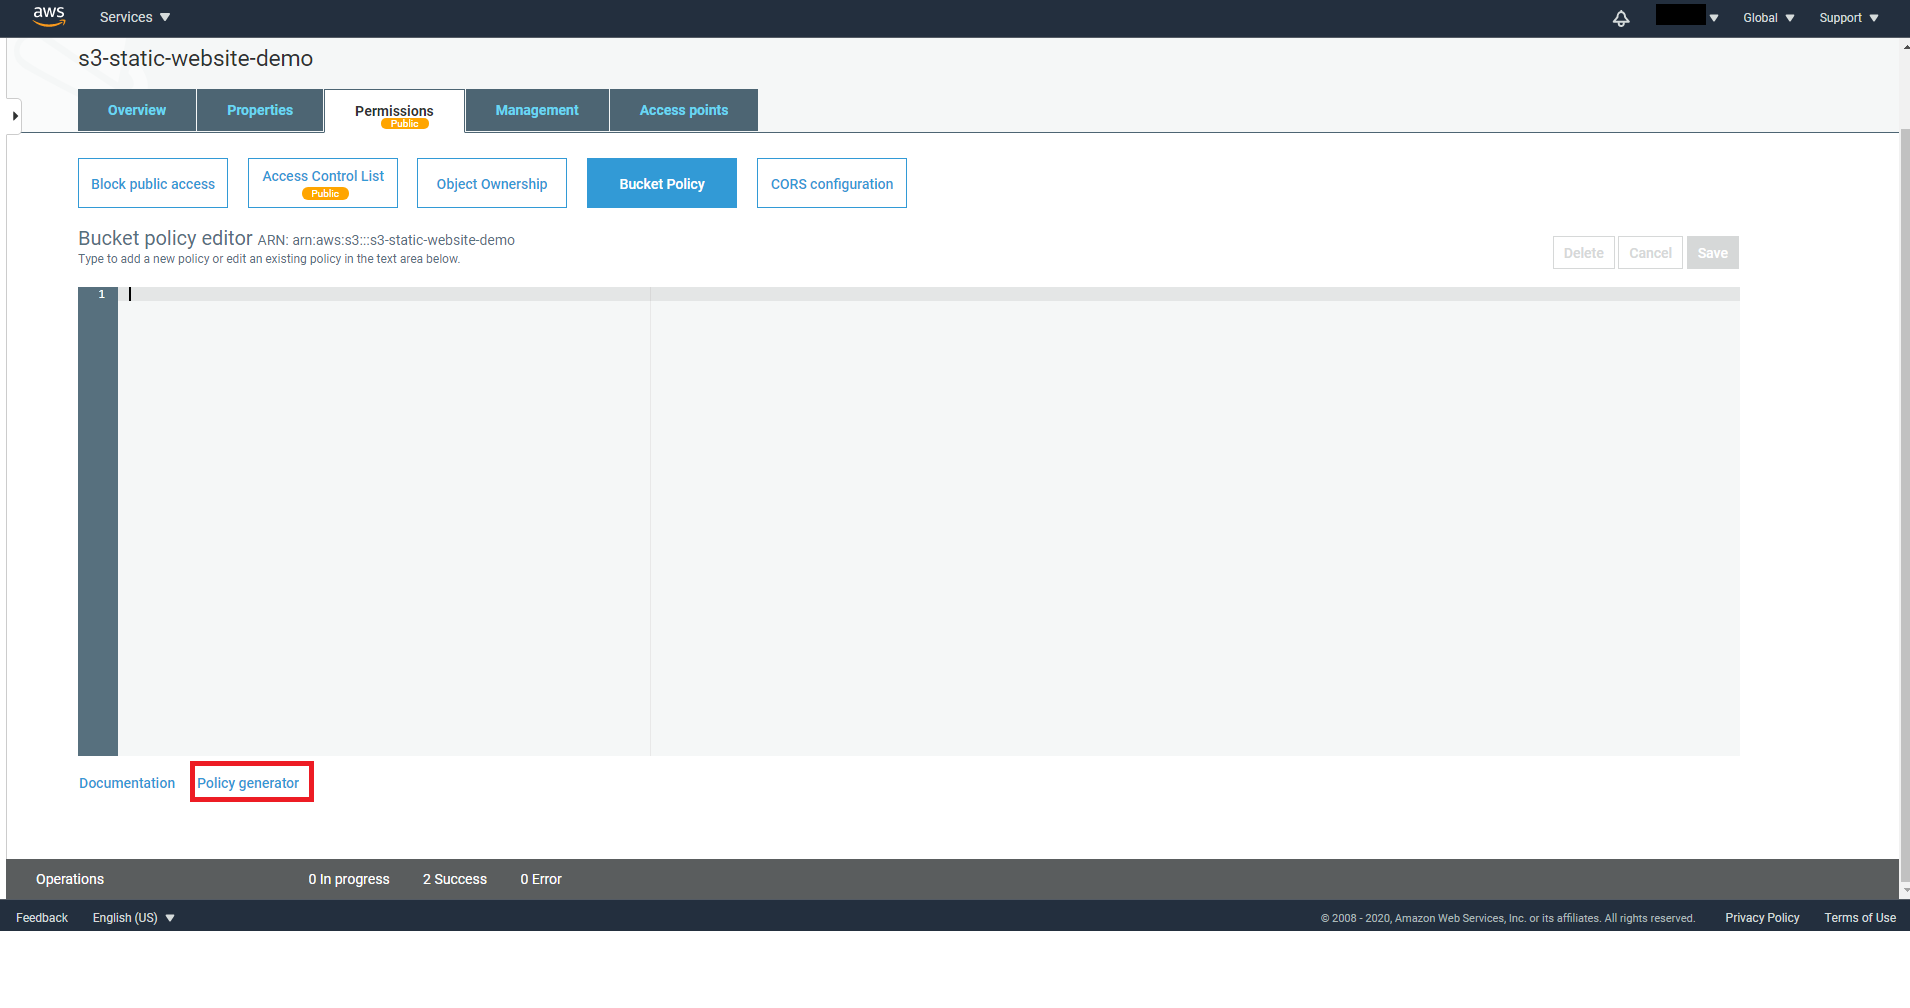Open the account name dropdown
This screenshot has height=1008, width=1910.
point(1687,16)
